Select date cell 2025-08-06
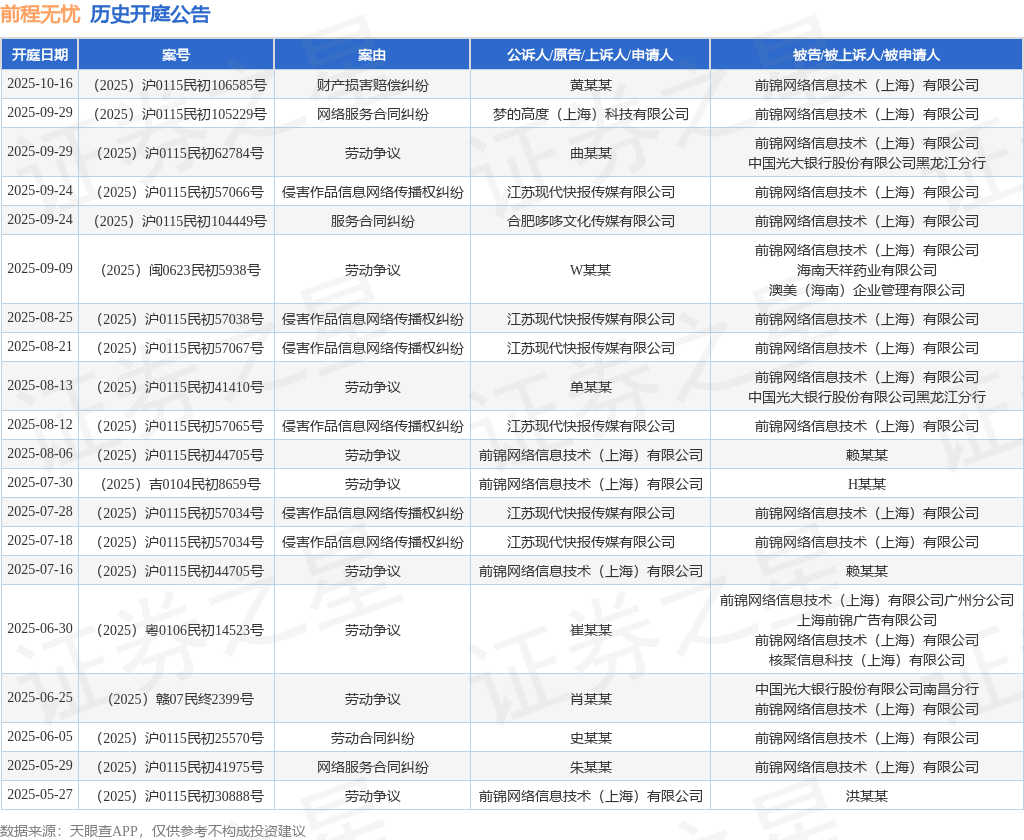 point(40,454)
